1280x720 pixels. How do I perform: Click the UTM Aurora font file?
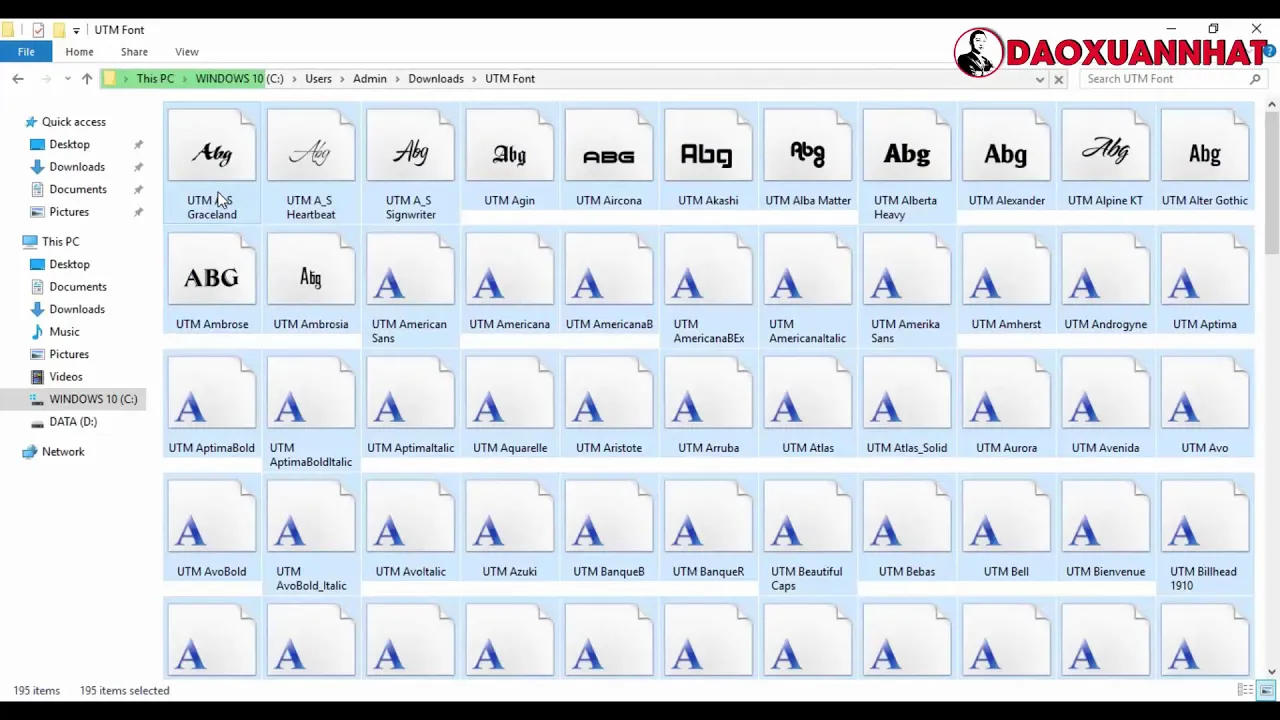pos(1006,405)
